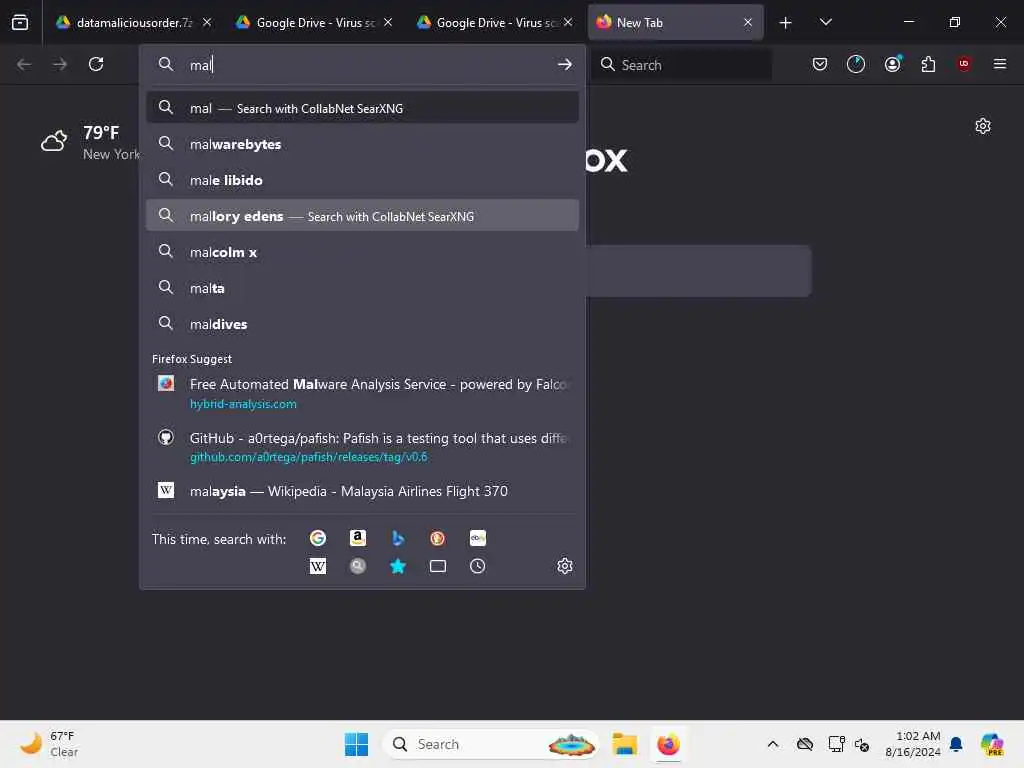Open the Firefox account menu
This screenshot has width=1024, height=768.
893,64
